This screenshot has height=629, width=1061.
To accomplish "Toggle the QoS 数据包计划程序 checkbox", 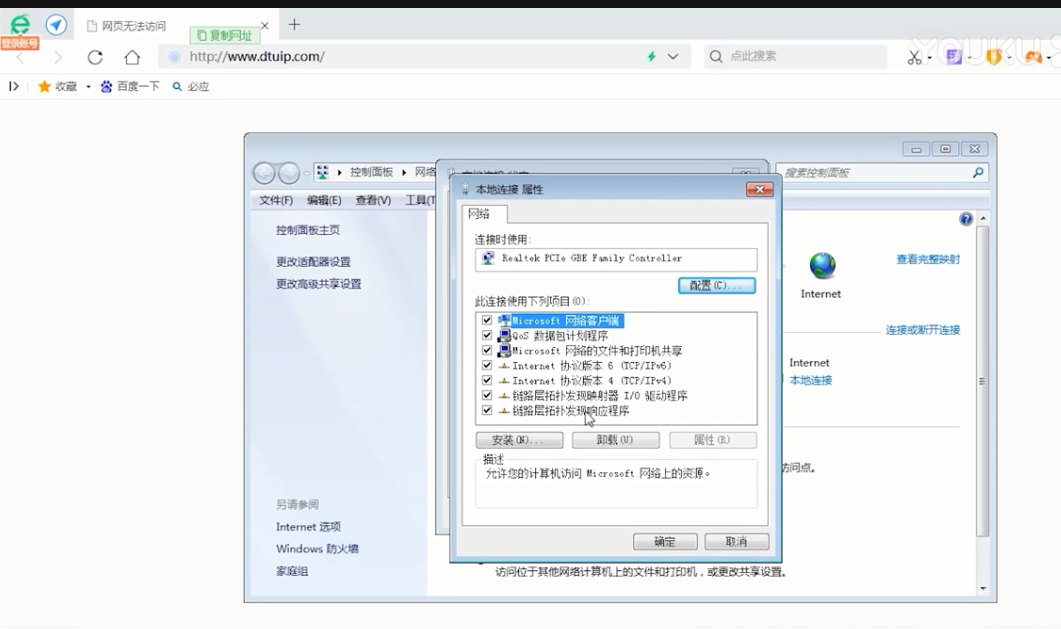I will (x=487, y=336).
